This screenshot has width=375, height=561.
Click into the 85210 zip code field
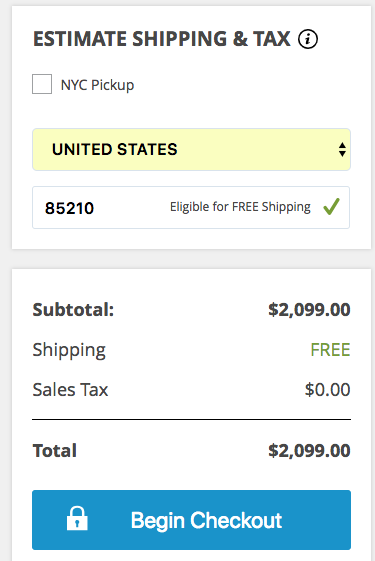(x=191, y=208)
